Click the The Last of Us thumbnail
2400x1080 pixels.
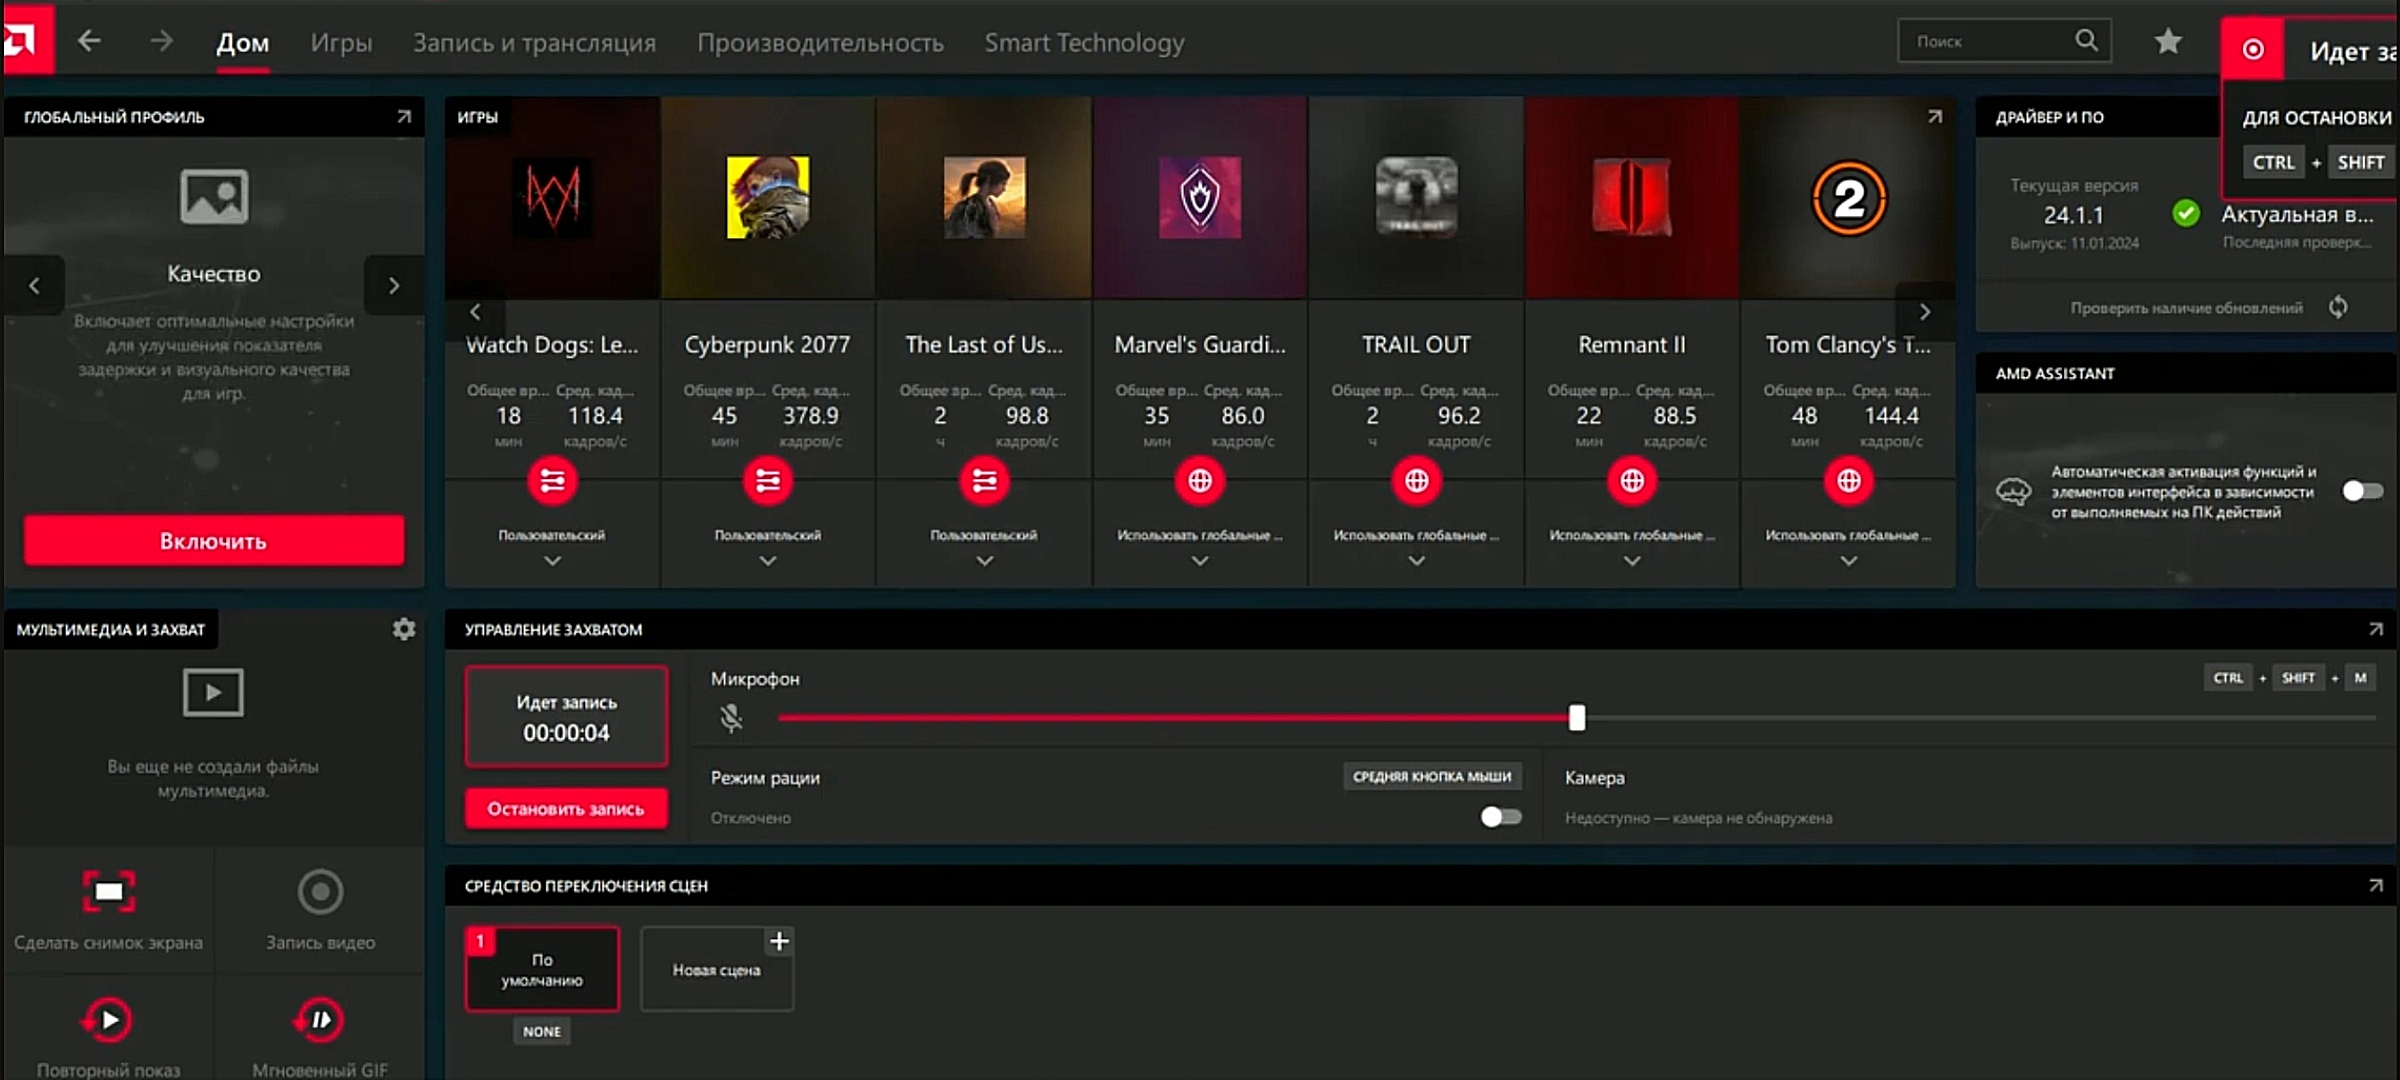(984, 197)
